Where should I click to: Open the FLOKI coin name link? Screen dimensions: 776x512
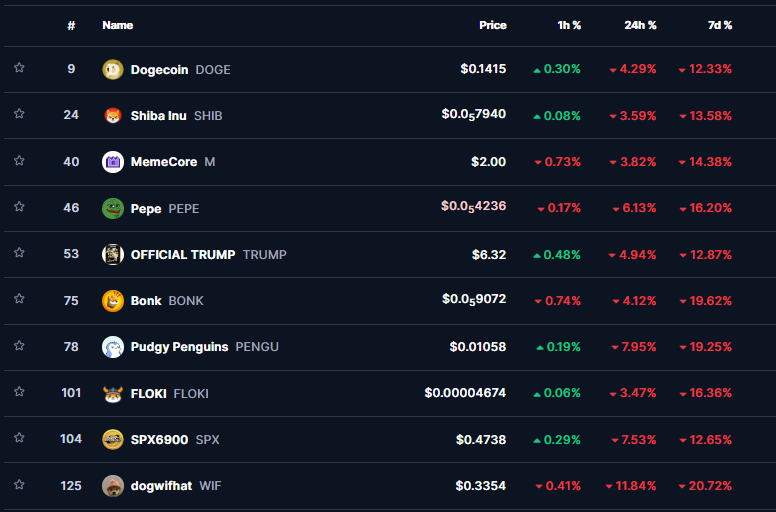148,393
